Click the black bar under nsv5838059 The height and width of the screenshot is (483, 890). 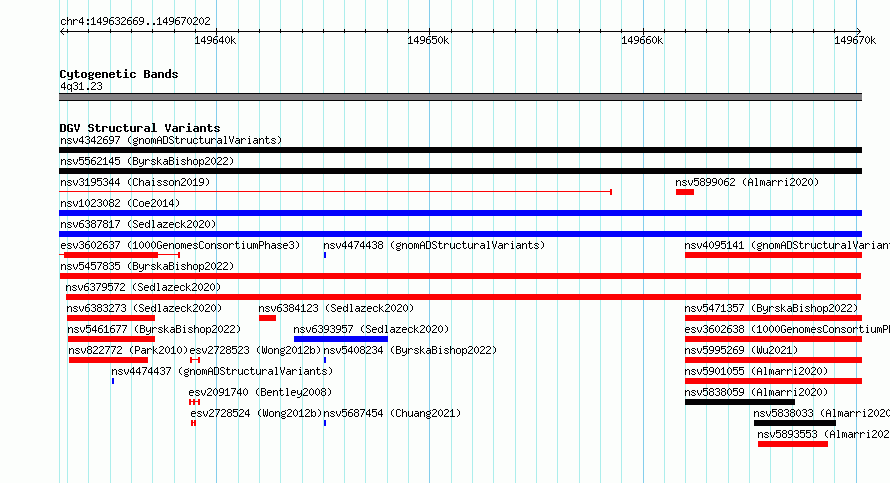coord(740,402)
